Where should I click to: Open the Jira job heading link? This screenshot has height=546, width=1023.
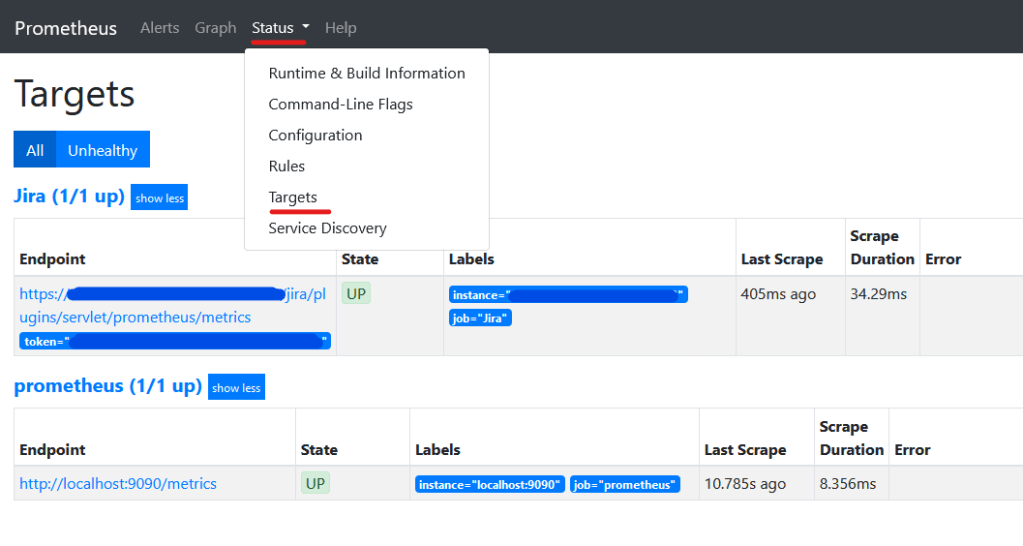(x=68, y=196)
